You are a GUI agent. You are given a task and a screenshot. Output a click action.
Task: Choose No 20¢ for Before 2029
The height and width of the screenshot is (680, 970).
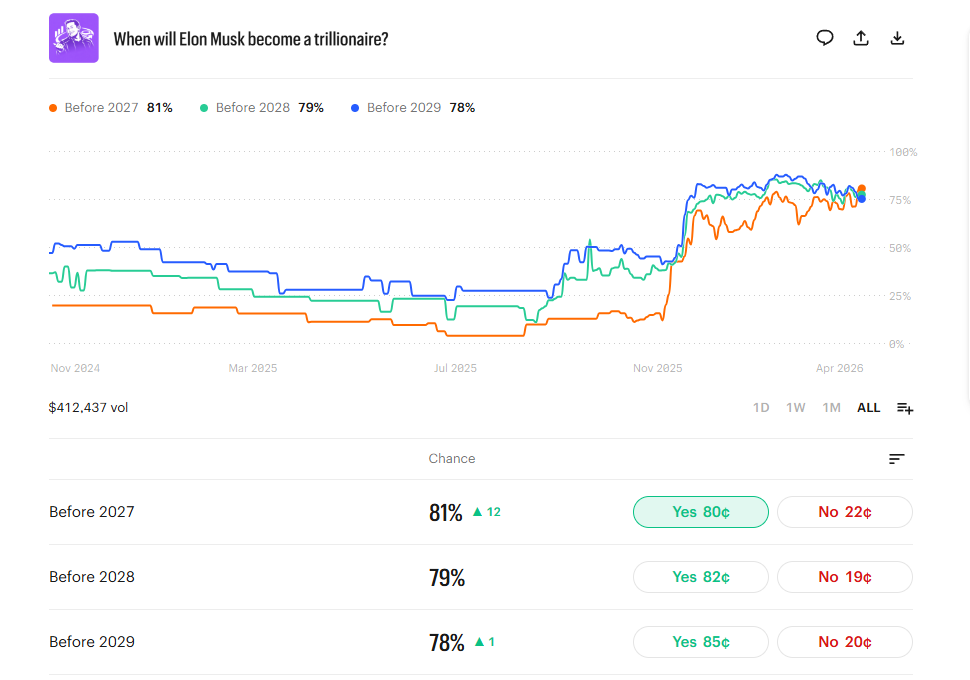844,642
